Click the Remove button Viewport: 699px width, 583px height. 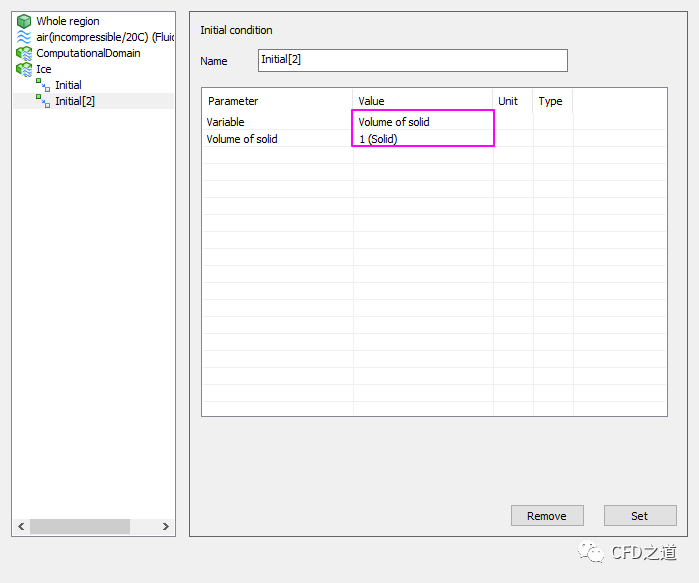(547, 516)
